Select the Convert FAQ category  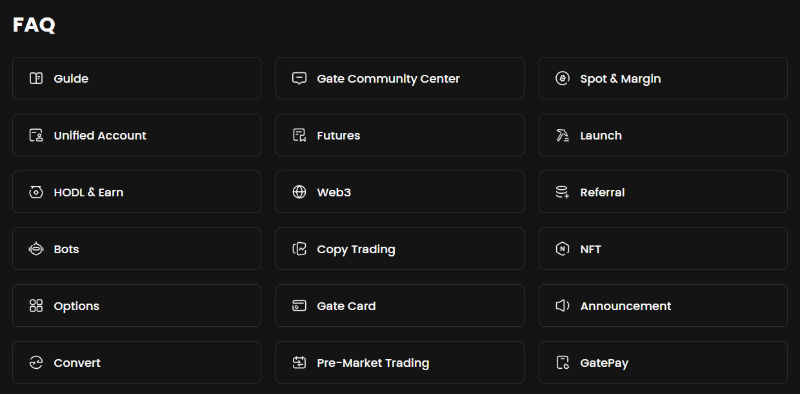pos(137,363)
